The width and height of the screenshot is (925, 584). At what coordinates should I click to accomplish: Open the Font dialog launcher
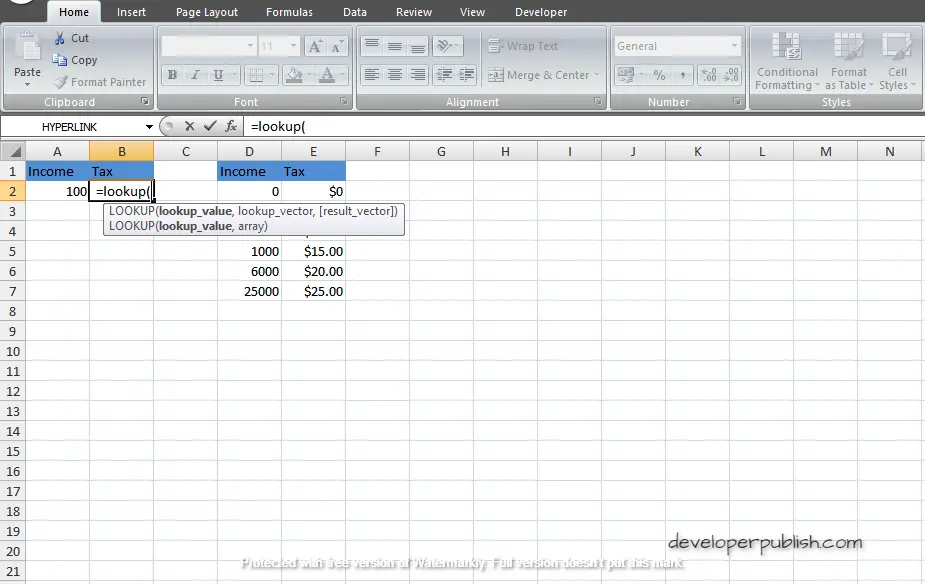344,101
